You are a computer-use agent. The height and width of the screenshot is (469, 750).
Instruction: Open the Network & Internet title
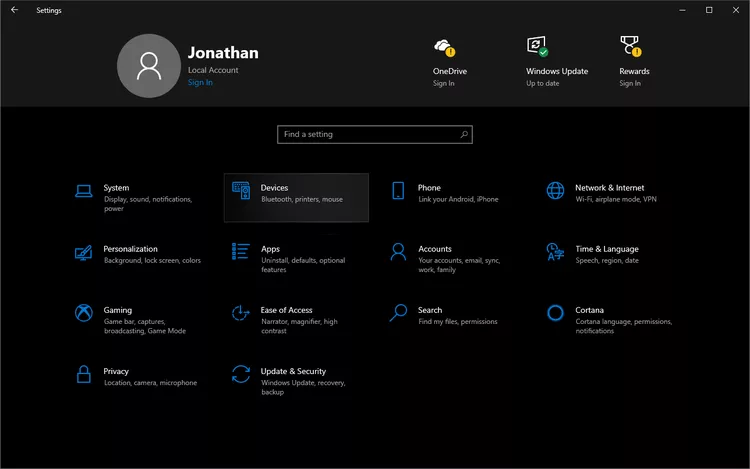(x=609, y=188)
